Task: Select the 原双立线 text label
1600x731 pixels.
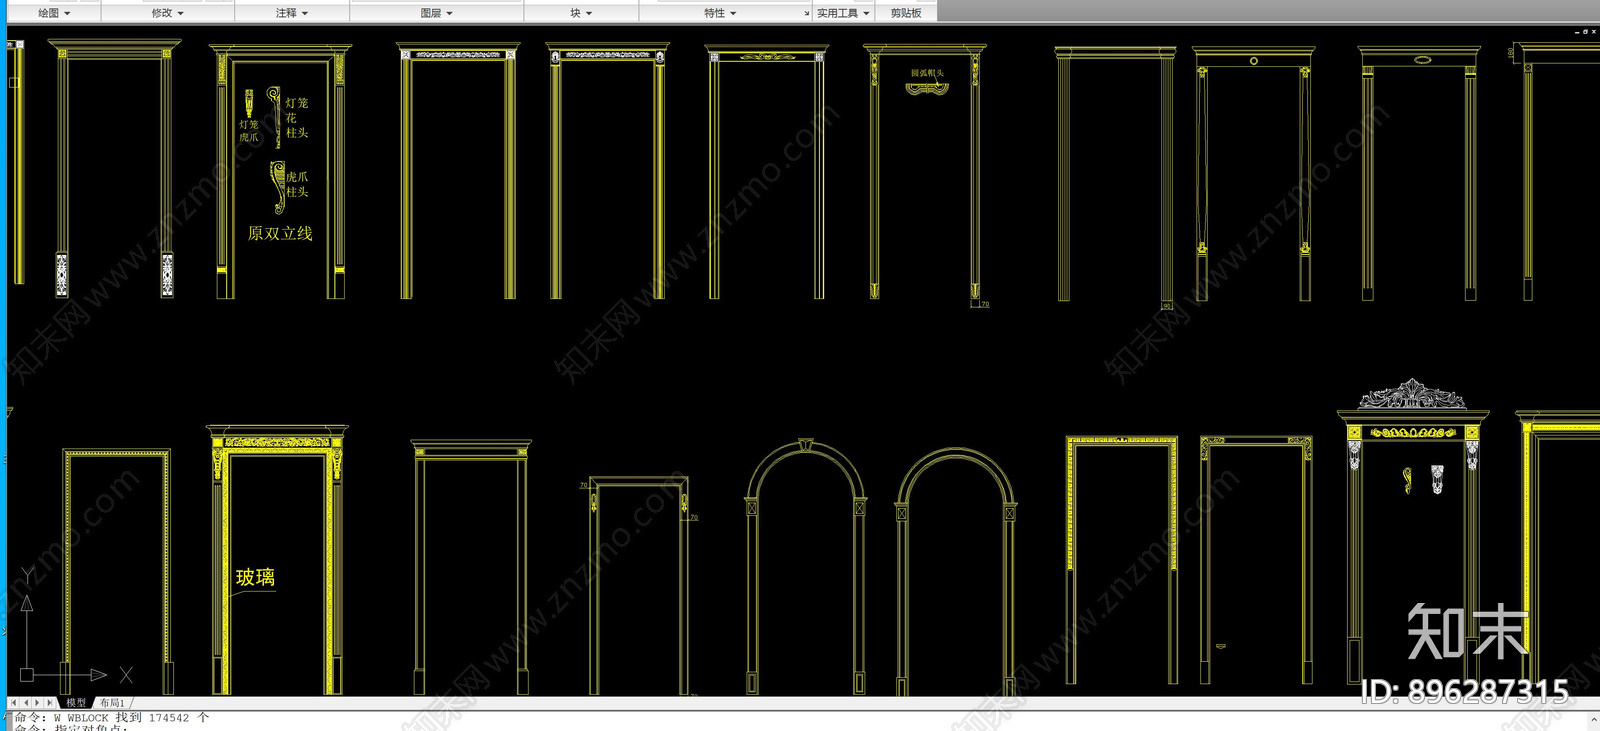Action: coord(280,233)
